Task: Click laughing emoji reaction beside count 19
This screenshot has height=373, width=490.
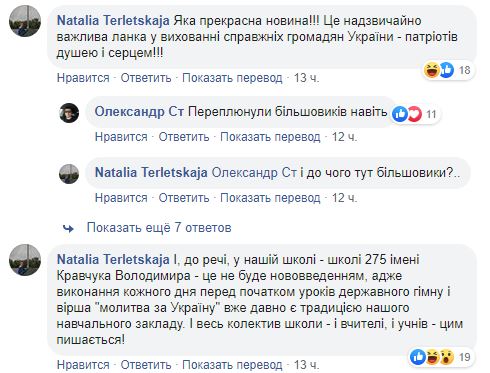Action: (x=432, y=357)
